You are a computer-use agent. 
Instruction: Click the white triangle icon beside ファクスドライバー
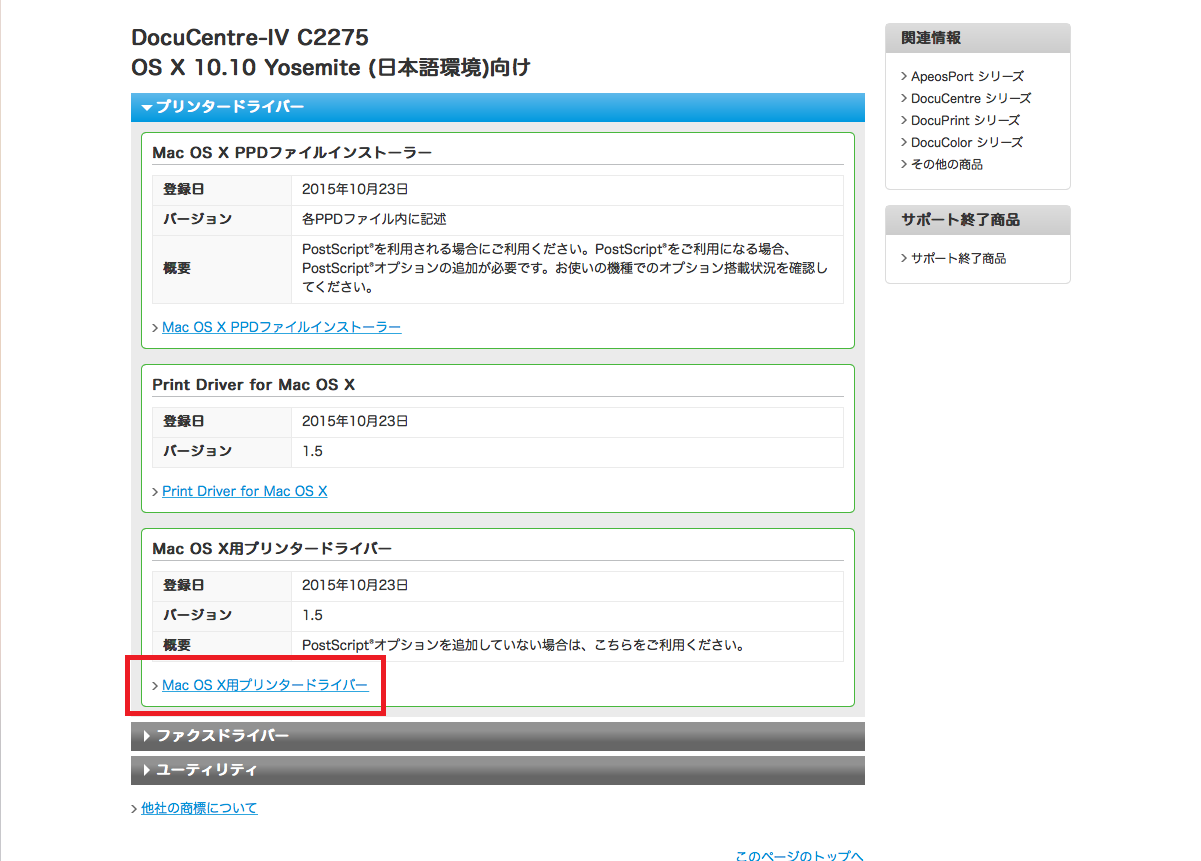click(x=147, y=736)
